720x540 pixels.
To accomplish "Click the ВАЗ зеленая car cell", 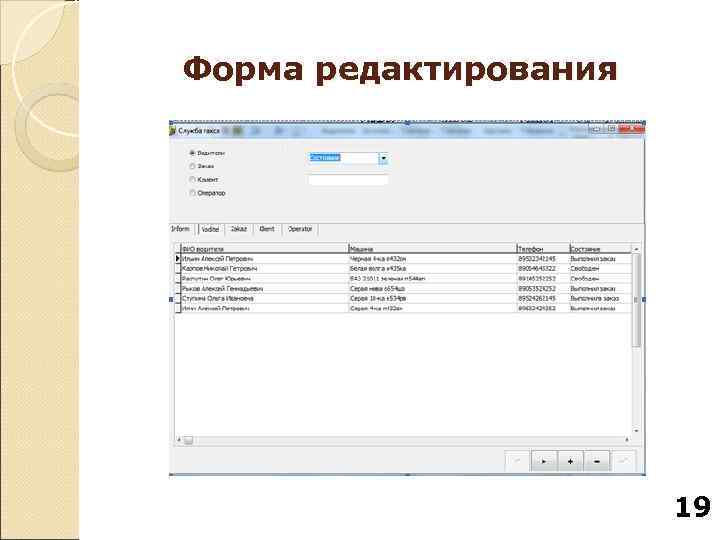I will tap(433, 279).
